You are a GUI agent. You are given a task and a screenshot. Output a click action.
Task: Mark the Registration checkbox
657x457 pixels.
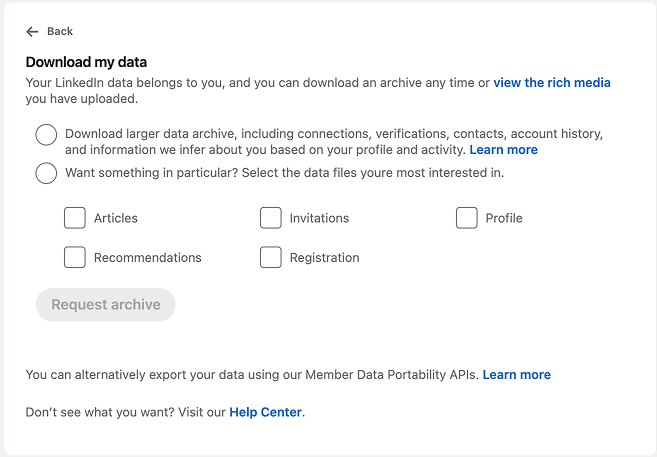271,258
